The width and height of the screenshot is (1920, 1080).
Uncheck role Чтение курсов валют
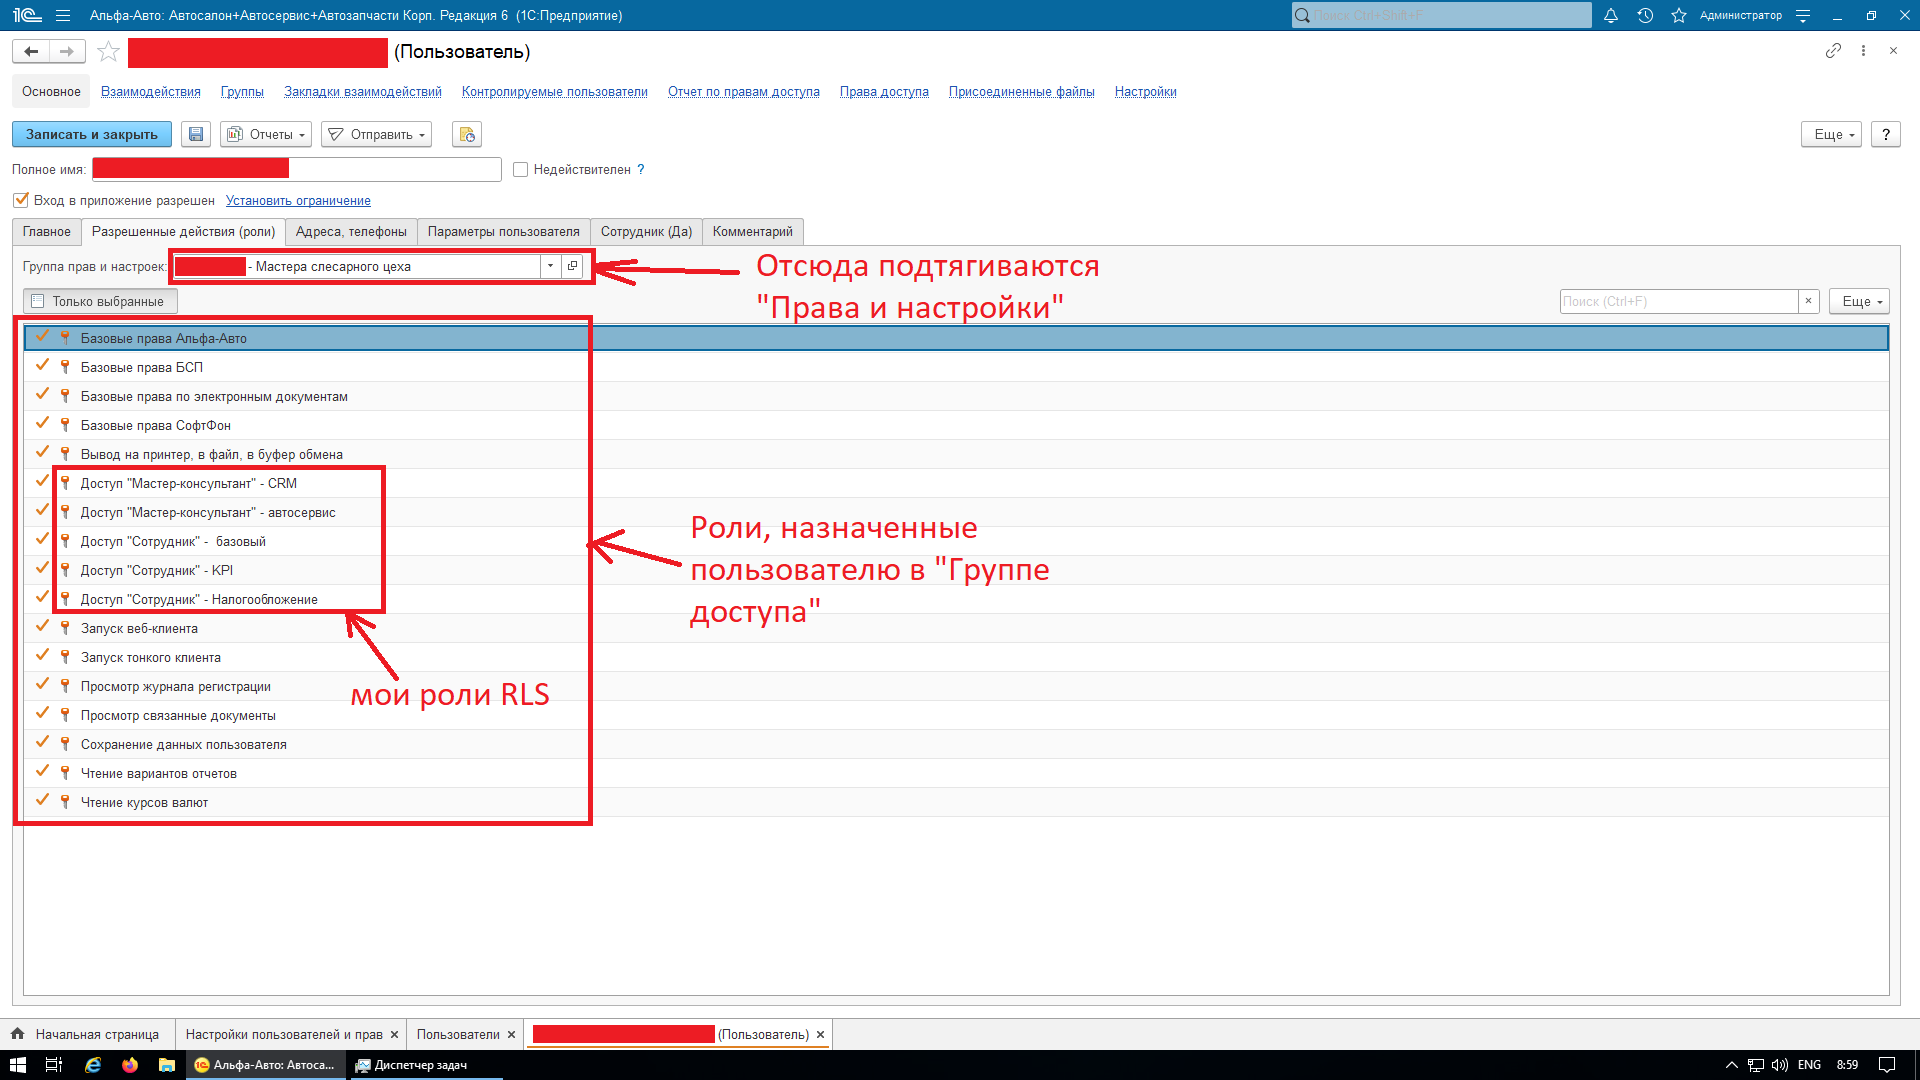click(42, 801)
